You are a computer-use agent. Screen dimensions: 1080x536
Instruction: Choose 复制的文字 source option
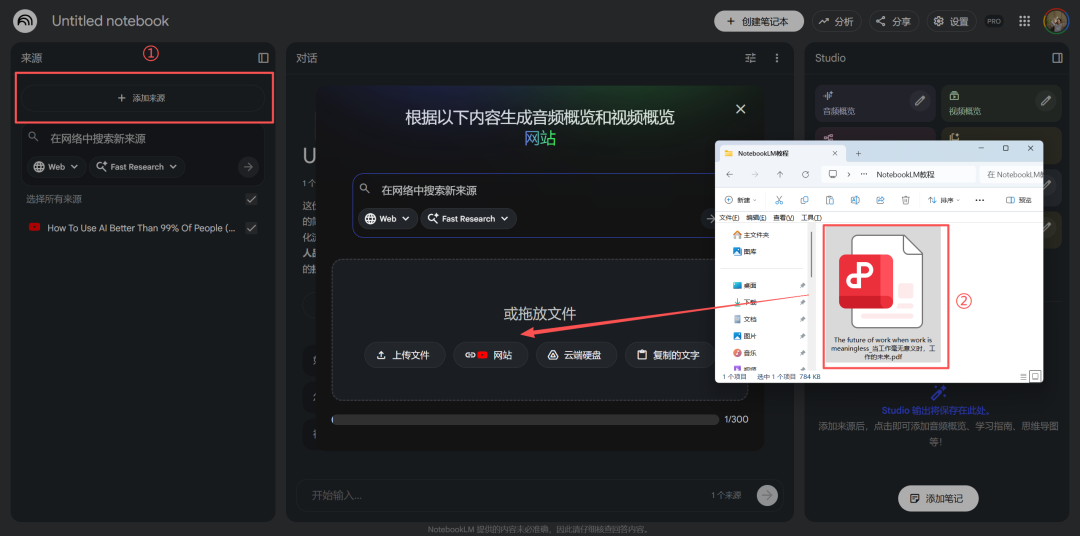(x=669, y=355)
